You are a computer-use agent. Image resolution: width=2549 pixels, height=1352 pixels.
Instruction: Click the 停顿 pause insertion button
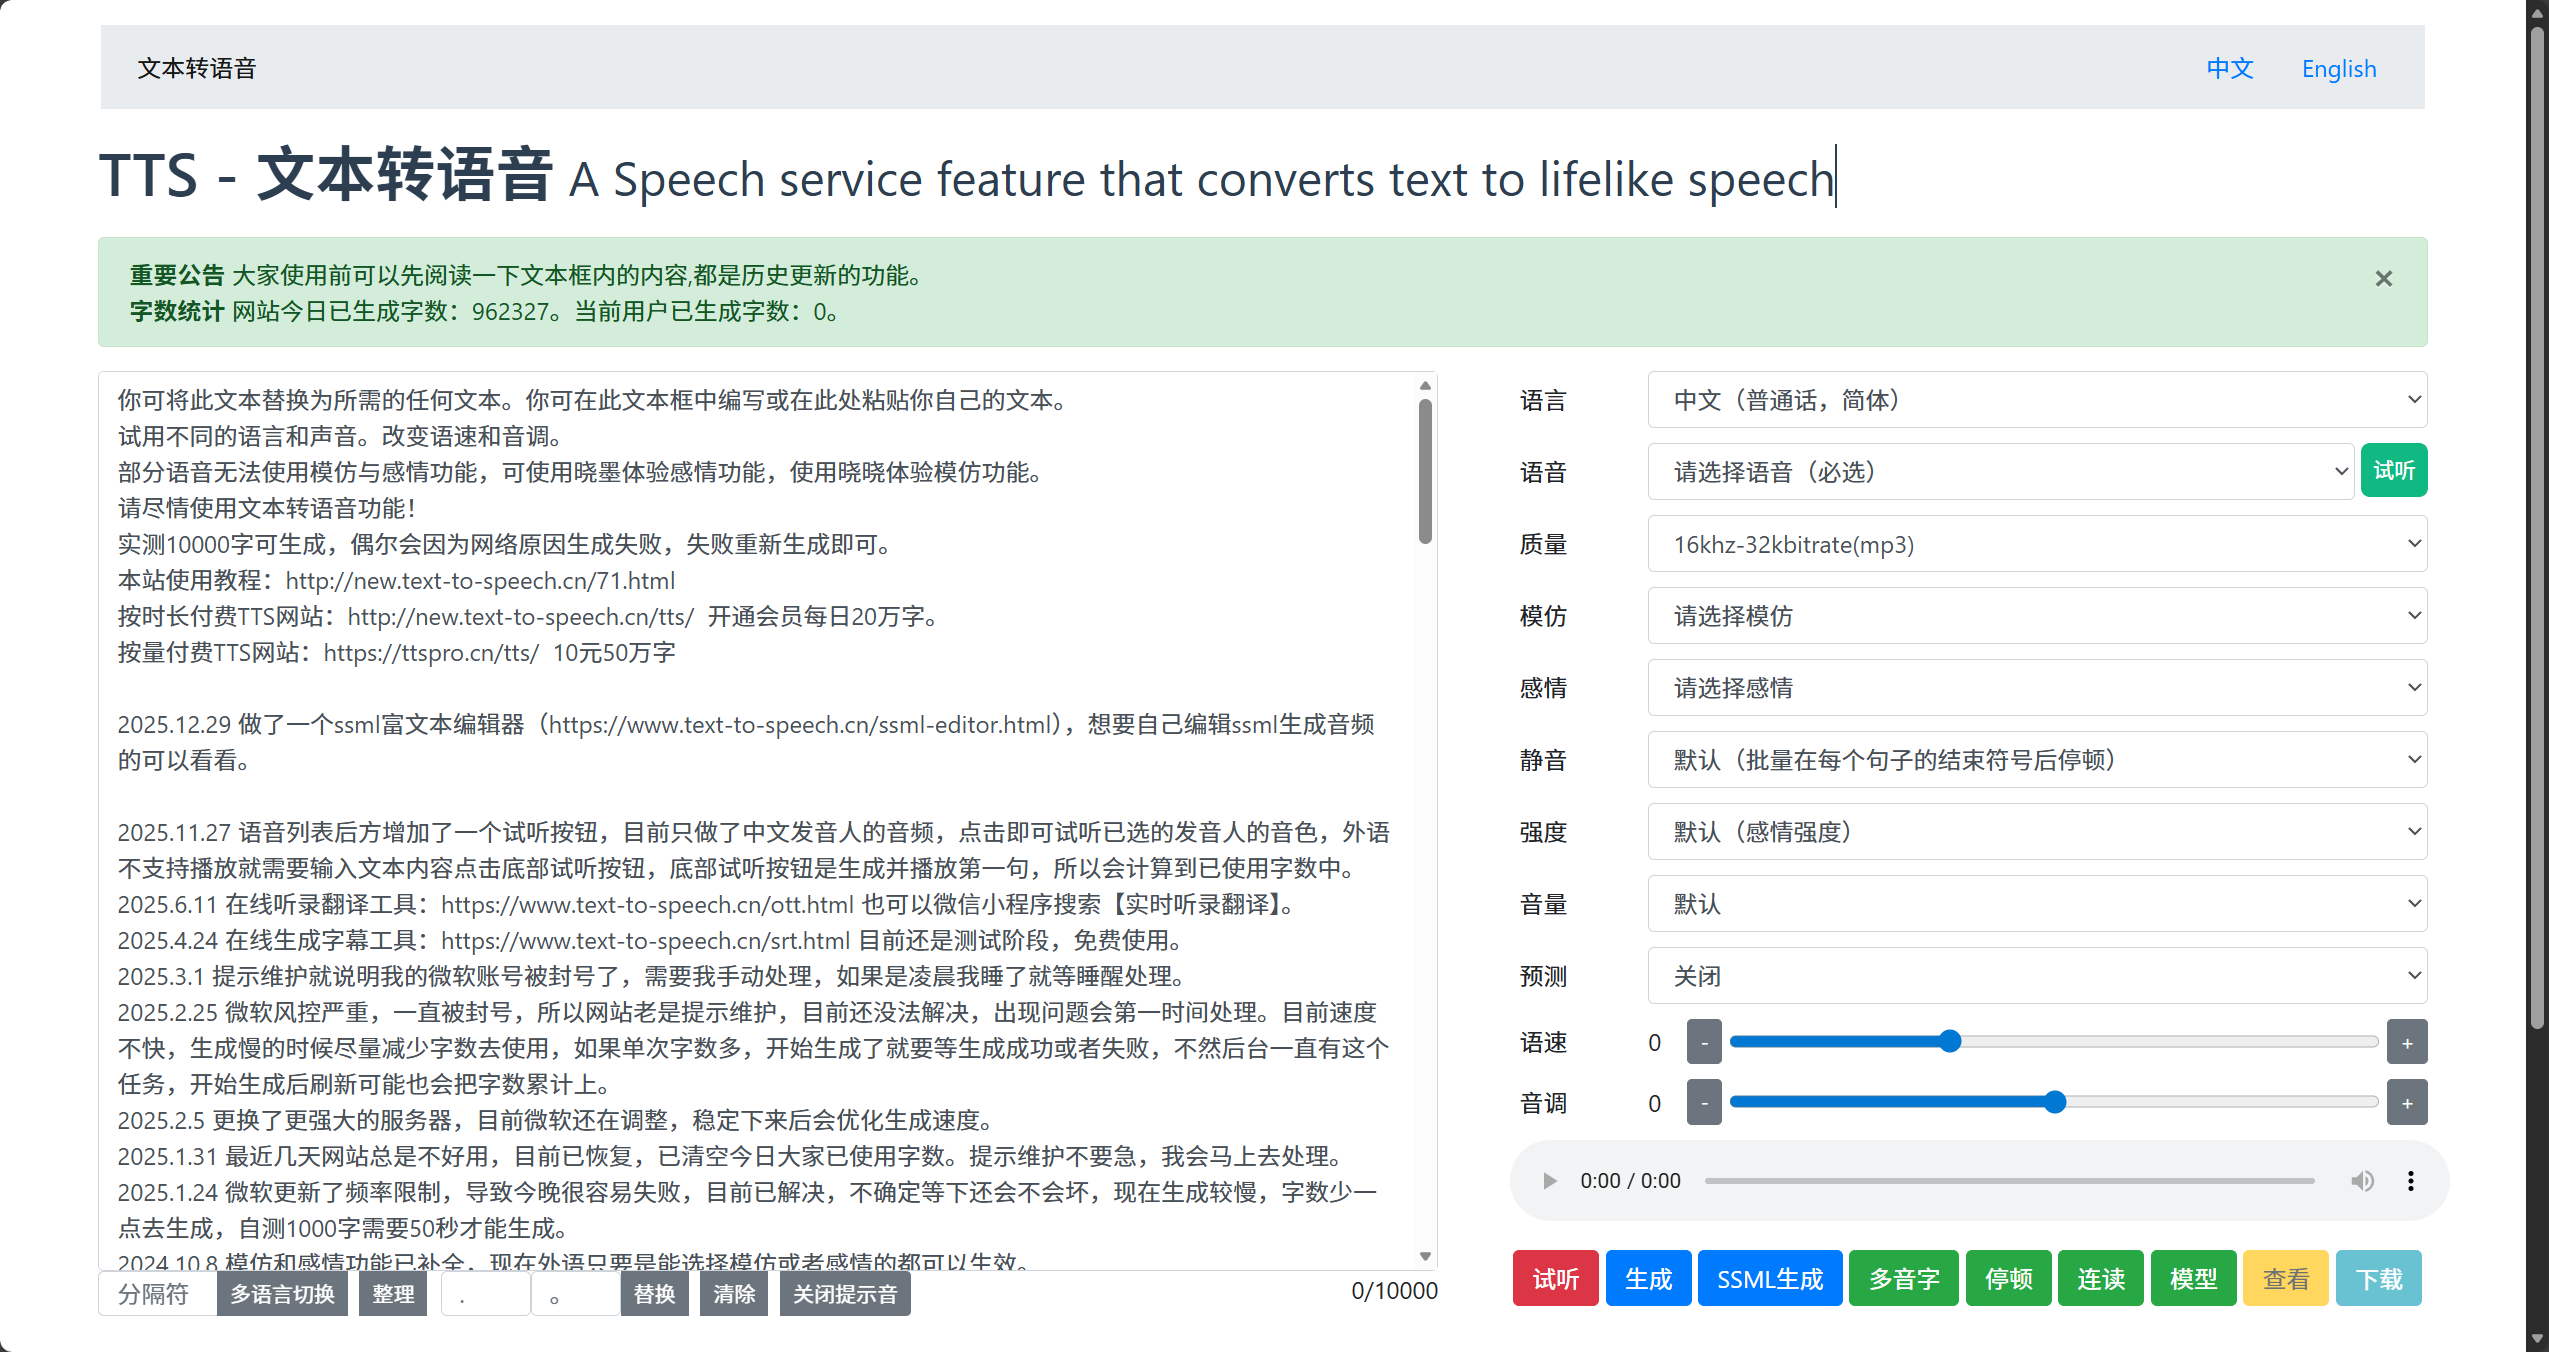(x=2008, y=1278)
